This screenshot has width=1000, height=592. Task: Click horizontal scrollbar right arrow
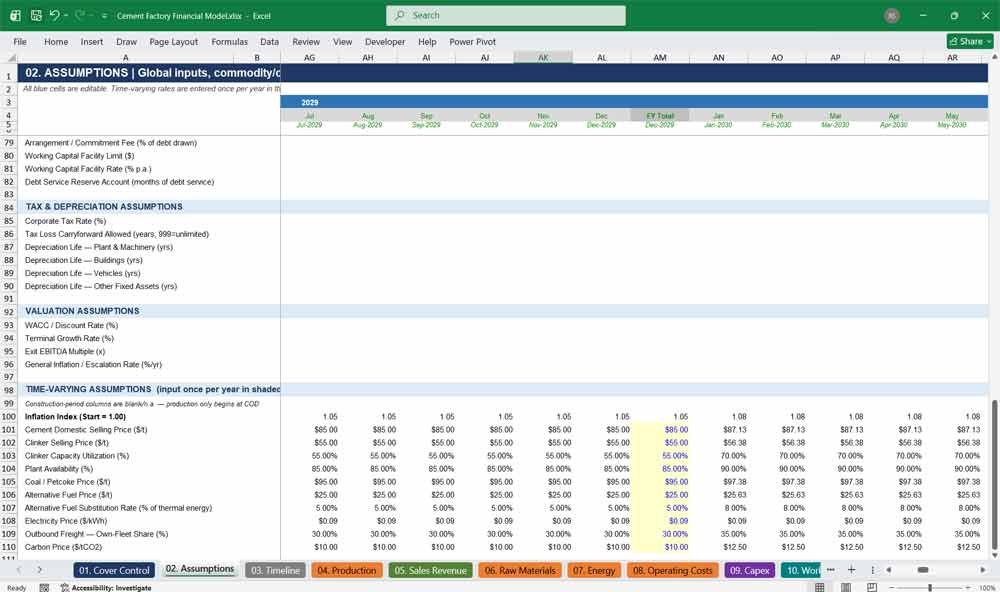[983, 570]
